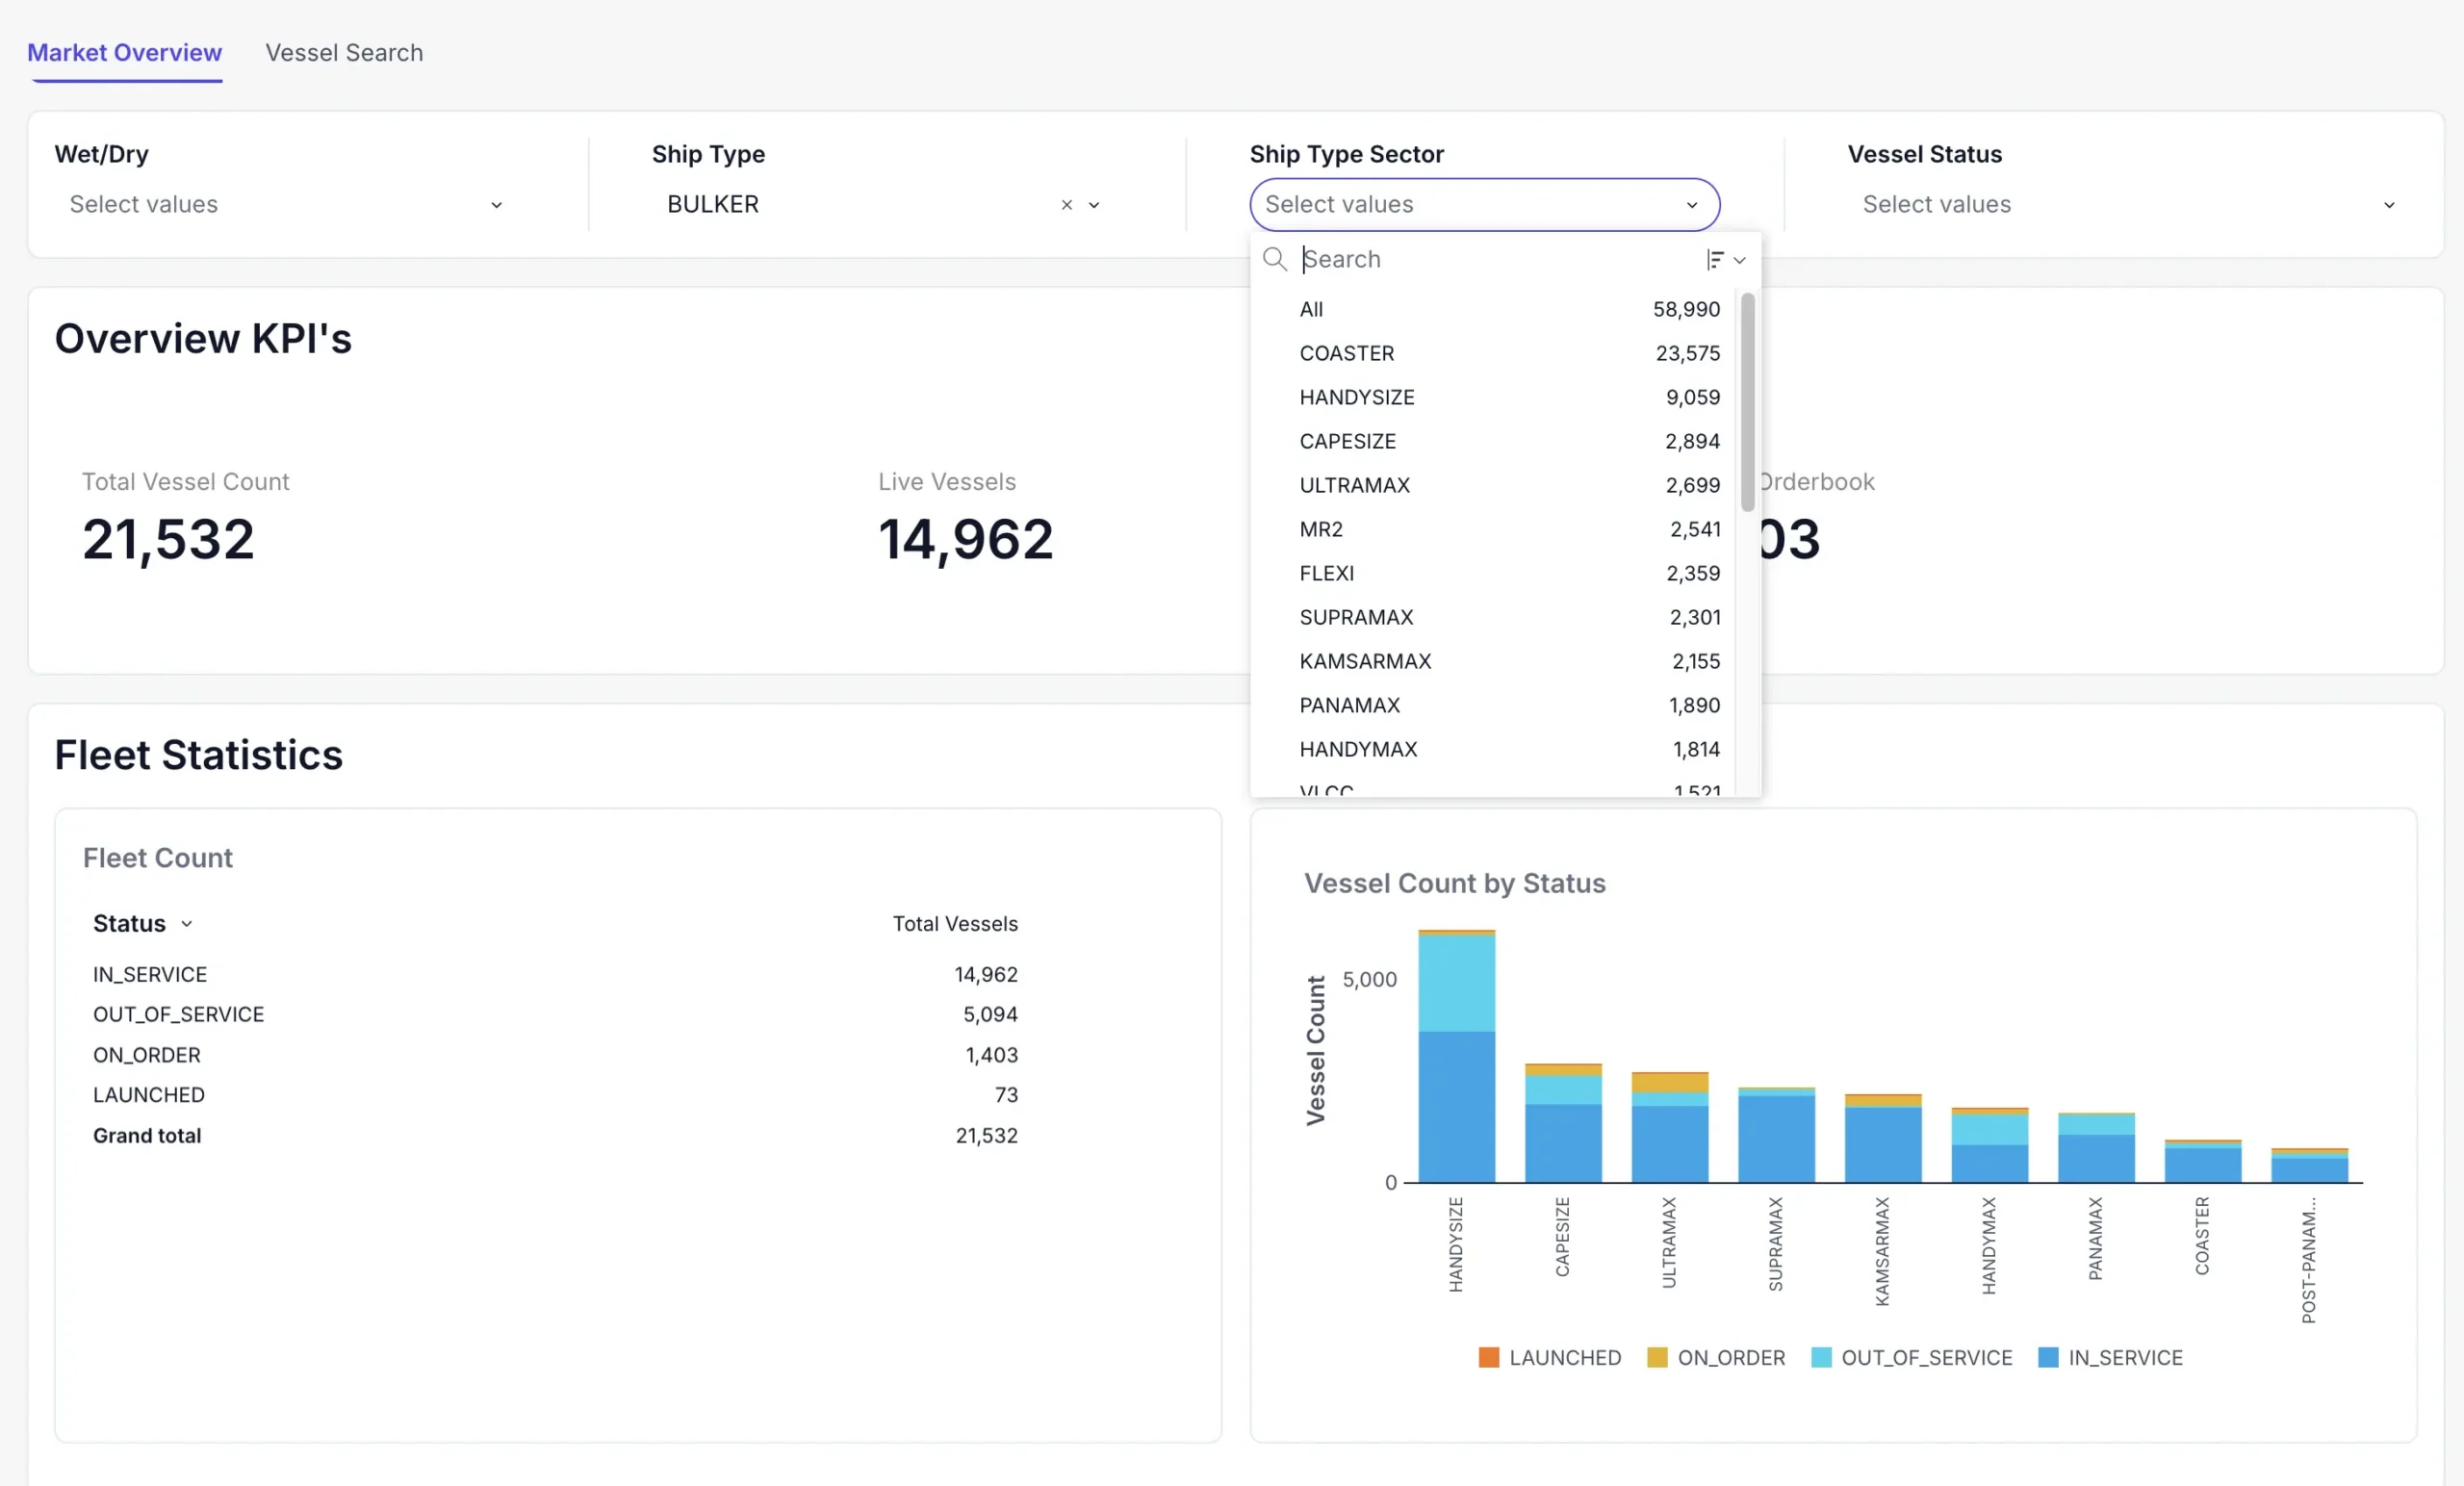Select HANDYMAX in sector list

[x=1494, y=749]
